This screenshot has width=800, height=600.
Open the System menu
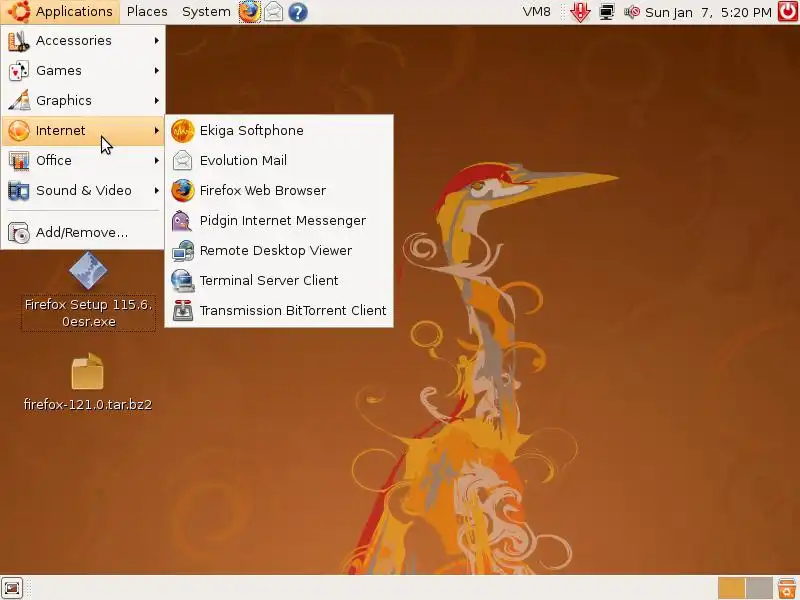click(x=206, y=12)
